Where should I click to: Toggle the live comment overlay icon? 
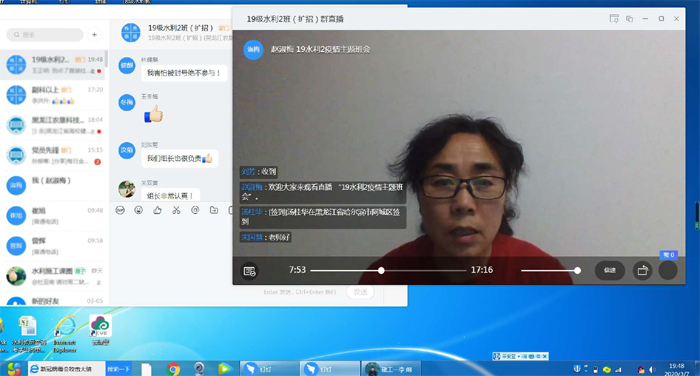click(250, 271)
